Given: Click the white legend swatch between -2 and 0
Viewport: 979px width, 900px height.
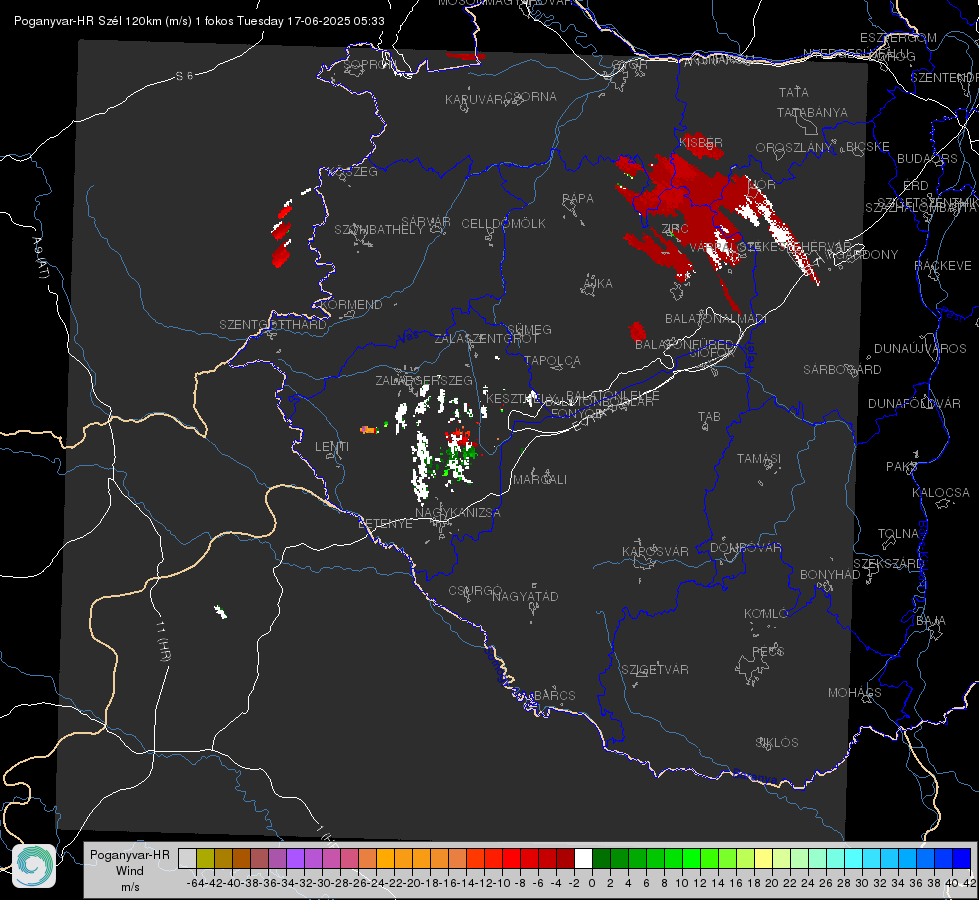Looking at the screenshot, I should 583,859.
